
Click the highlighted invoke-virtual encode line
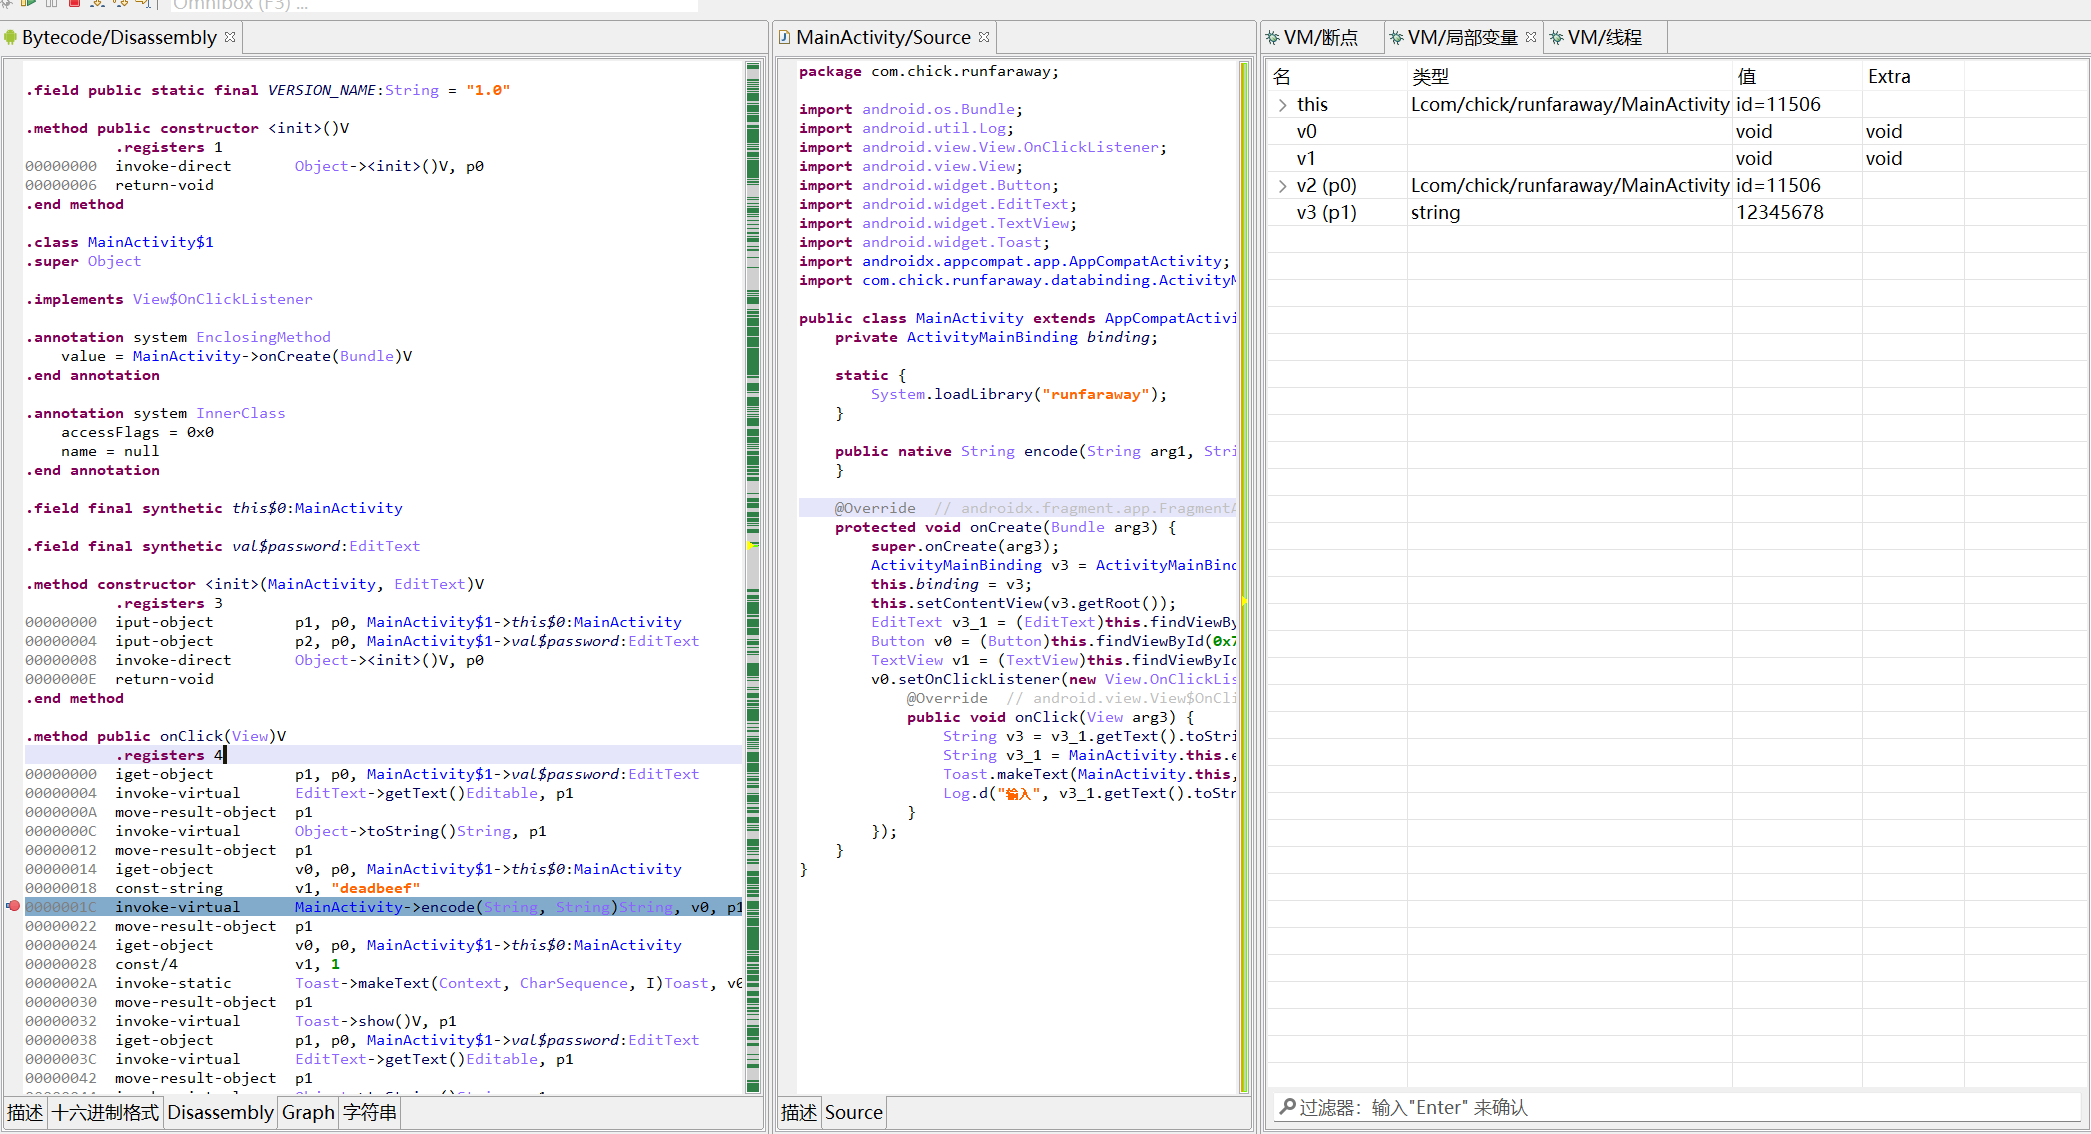(x=384, y=907)
